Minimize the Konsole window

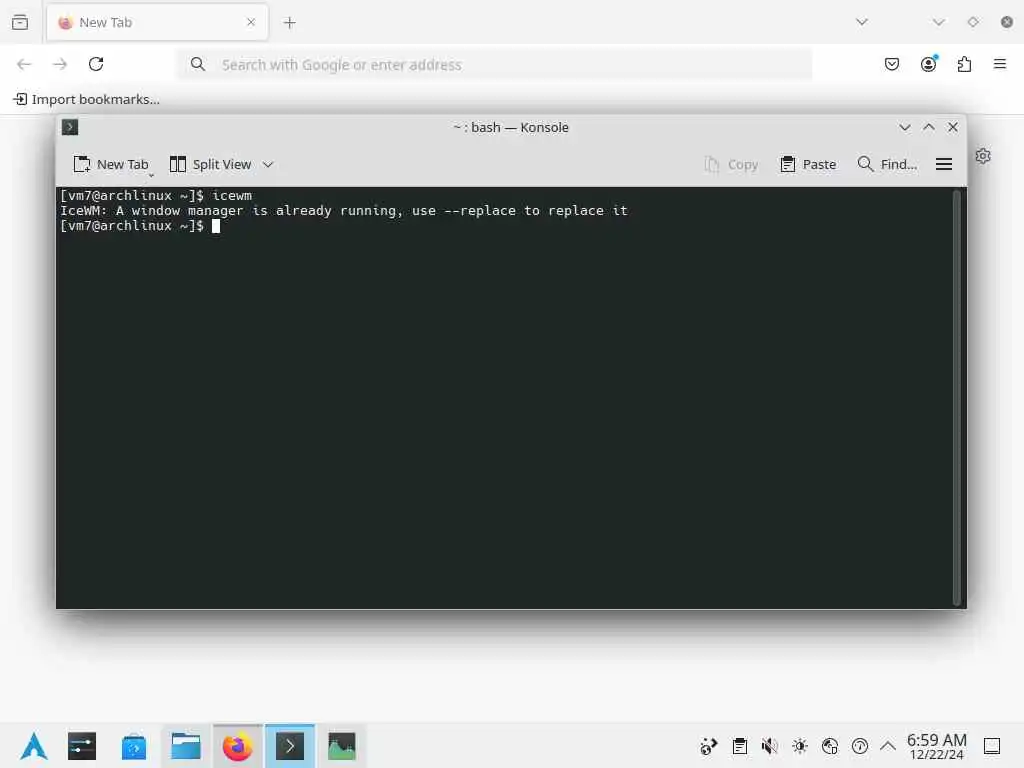click(904, 127)
